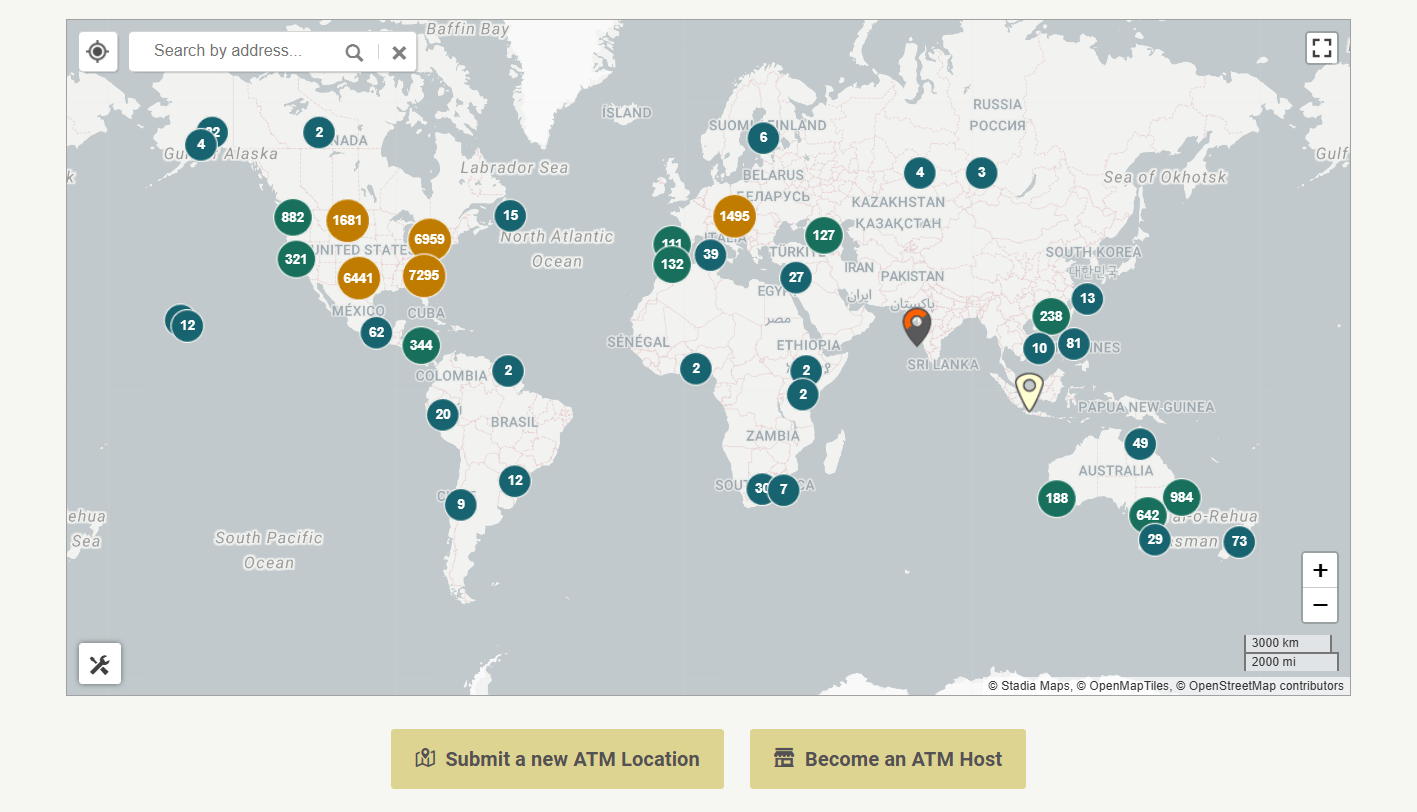This screenshot has width=1417, height=812.
Task: Select the pale yellow pin near Indonesia
Action: (1029, 390)
